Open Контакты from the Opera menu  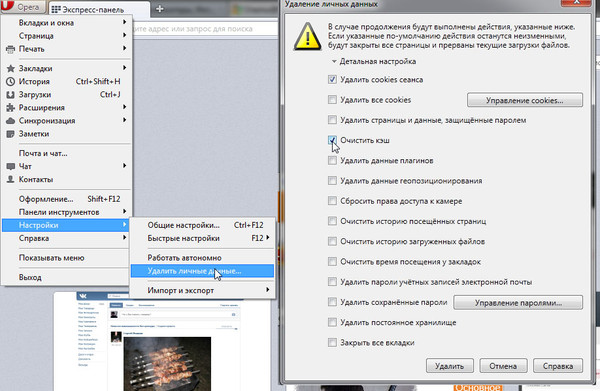[67, 179]
